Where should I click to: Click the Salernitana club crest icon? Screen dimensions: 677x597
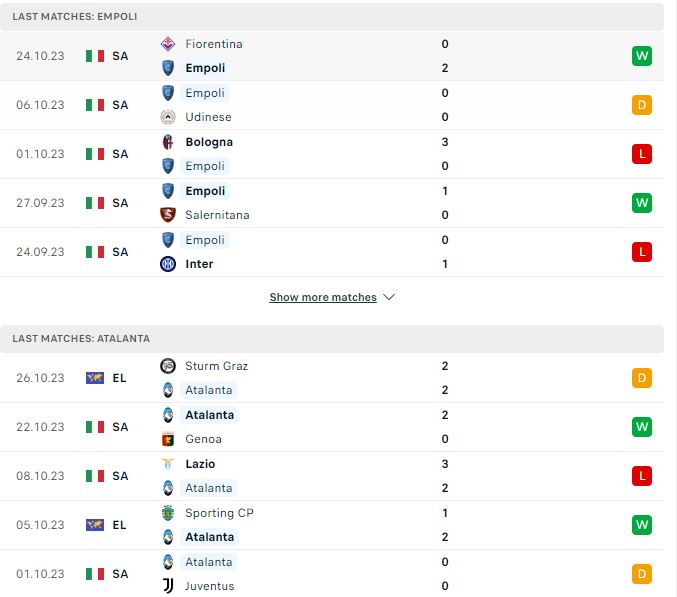[168, 215]
